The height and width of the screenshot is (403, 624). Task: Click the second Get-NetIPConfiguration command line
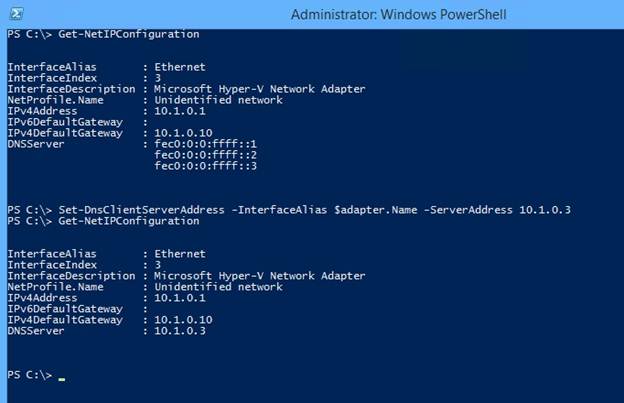[x=103, y=221]
